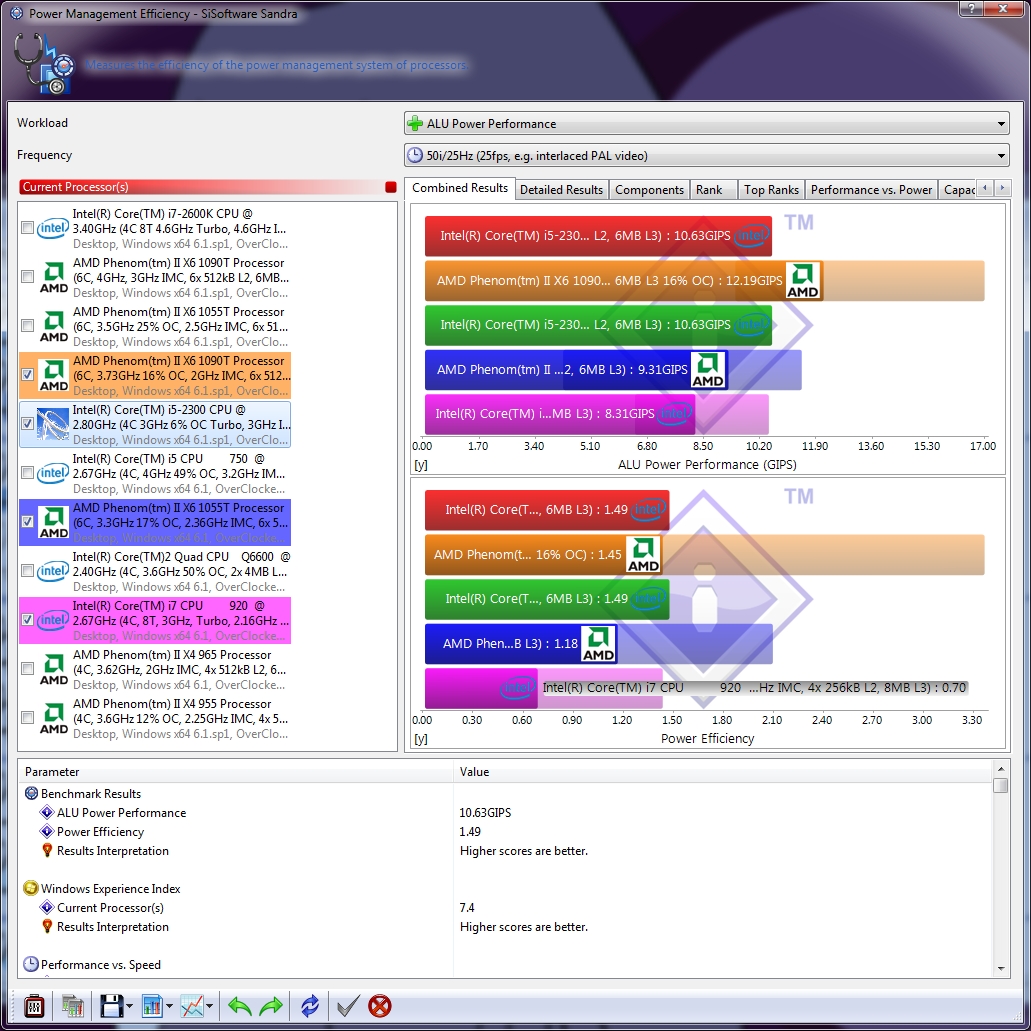Screen dimensions: 1031x1031
Task: Click the tab strip right scroll arrow
Action: pos(1002,188)
